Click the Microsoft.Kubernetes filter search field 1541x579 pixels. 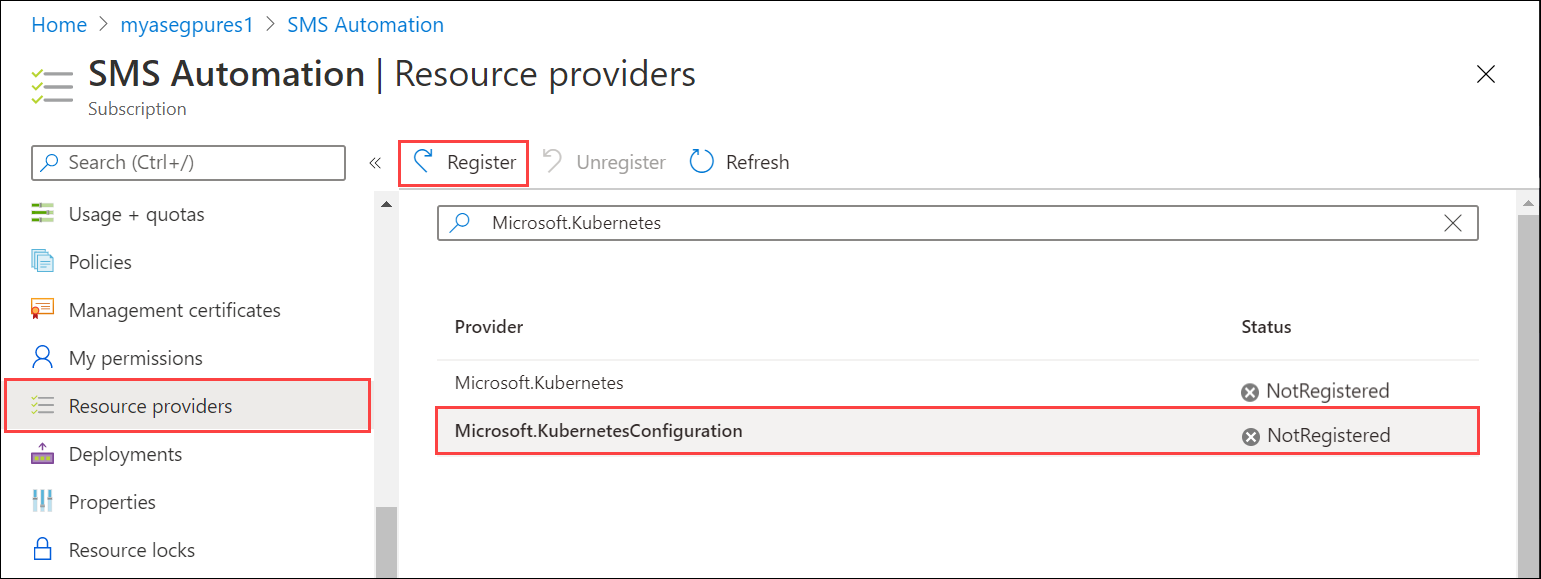[x=900, y=224]
